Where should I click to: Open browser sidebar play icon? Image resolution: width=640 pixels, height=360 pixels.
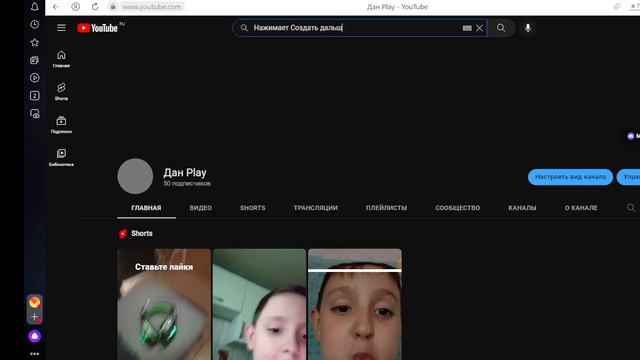tap(35, 78)
